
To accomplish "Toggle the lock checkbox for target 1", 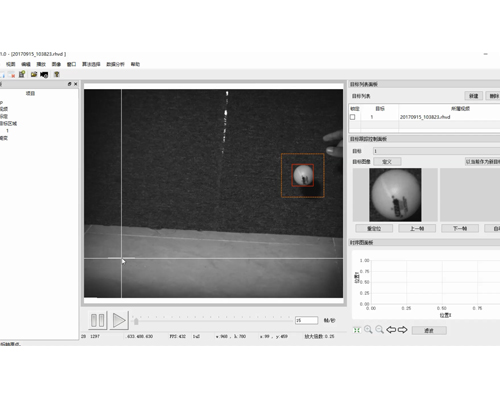I will [x=353, y=117].
